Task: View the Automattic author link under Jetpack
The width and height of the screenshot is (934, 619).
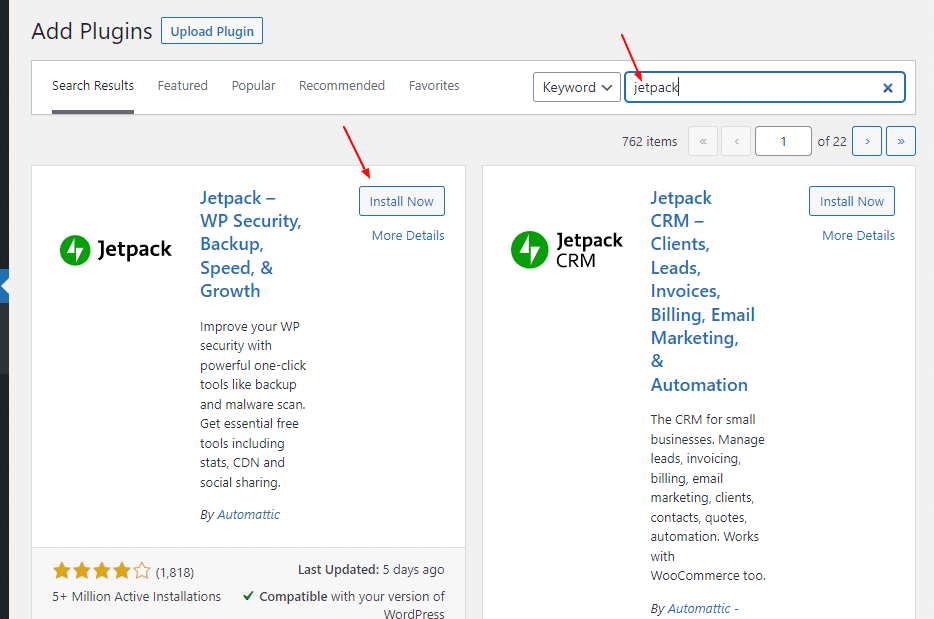Action: click(250, 514)
